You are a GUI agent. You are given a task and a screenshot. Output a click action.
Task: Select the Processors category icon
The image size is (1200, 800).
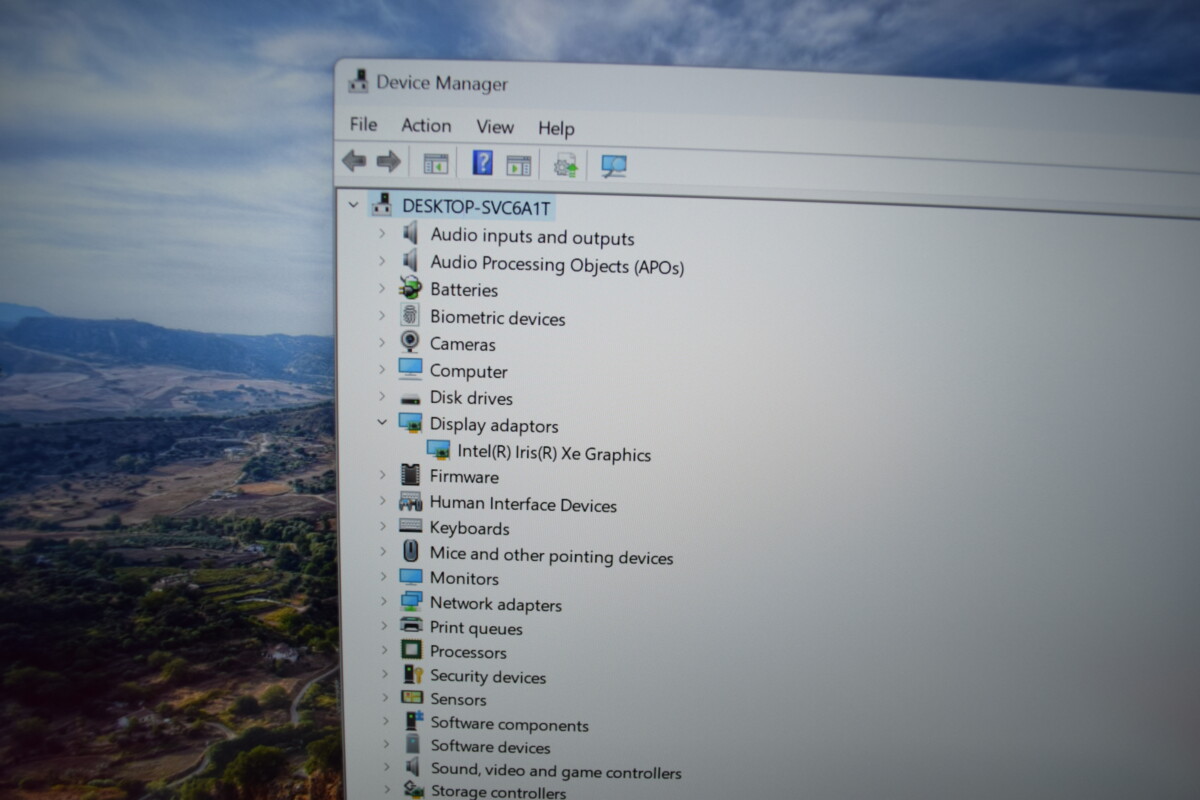coord(410,650)
